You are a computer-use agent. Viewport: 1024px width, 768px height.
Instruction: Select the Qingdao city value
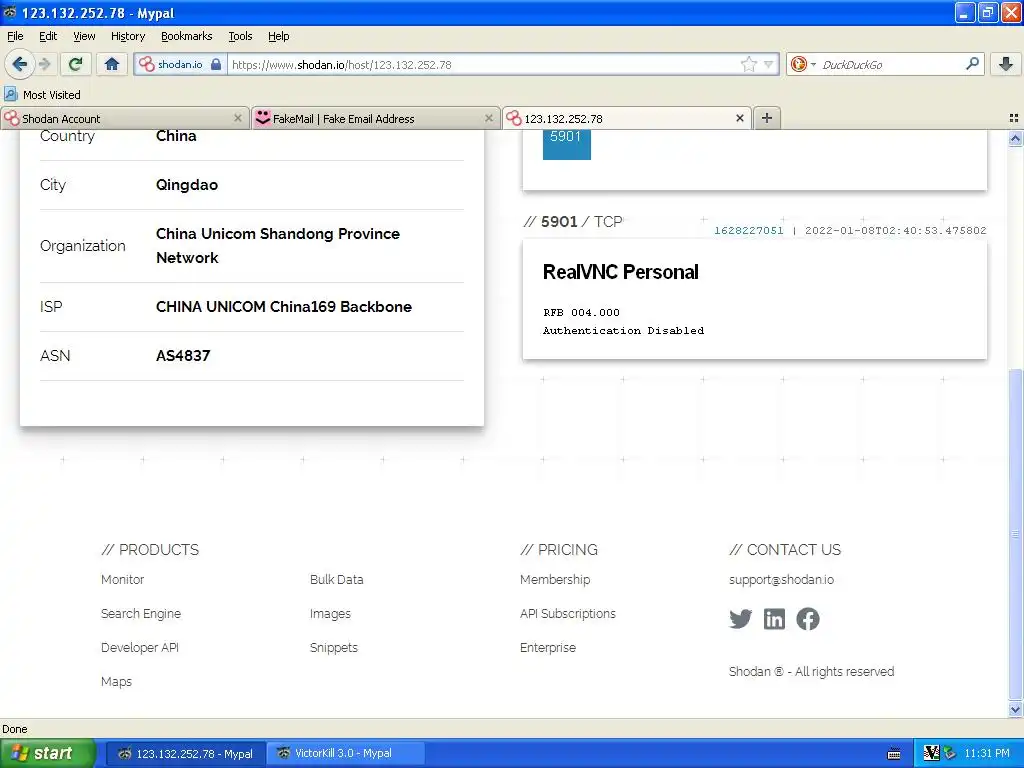click(187, 185)
